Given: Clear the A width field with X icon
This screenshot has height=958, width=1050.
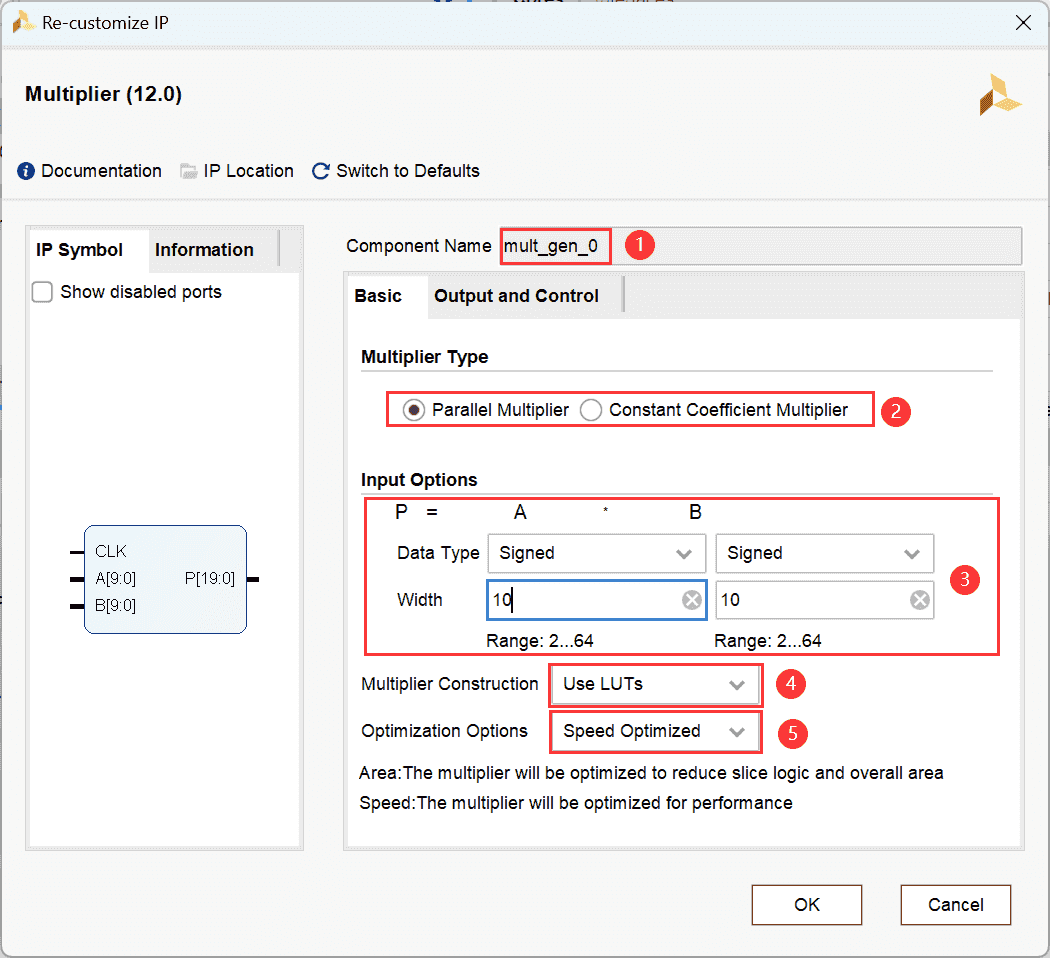Looking at the screenshot, I should (691, 600).
